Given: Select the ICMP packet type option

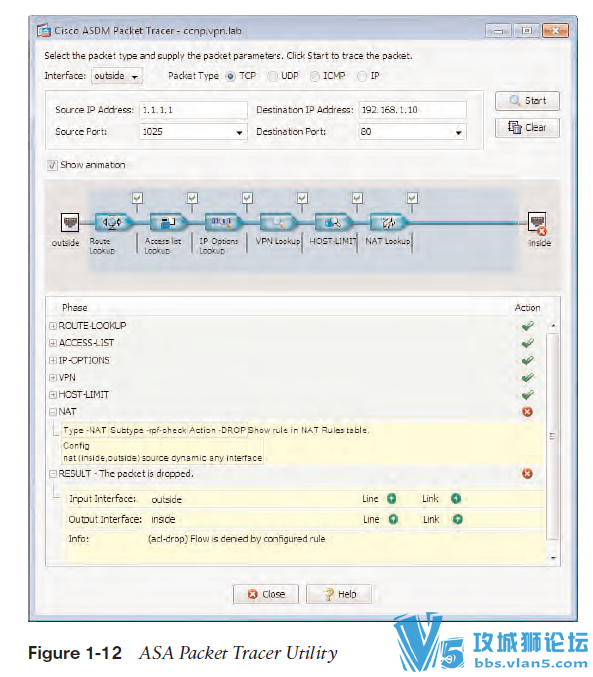Looking at the screenshot, I should [x=315, y=76].
